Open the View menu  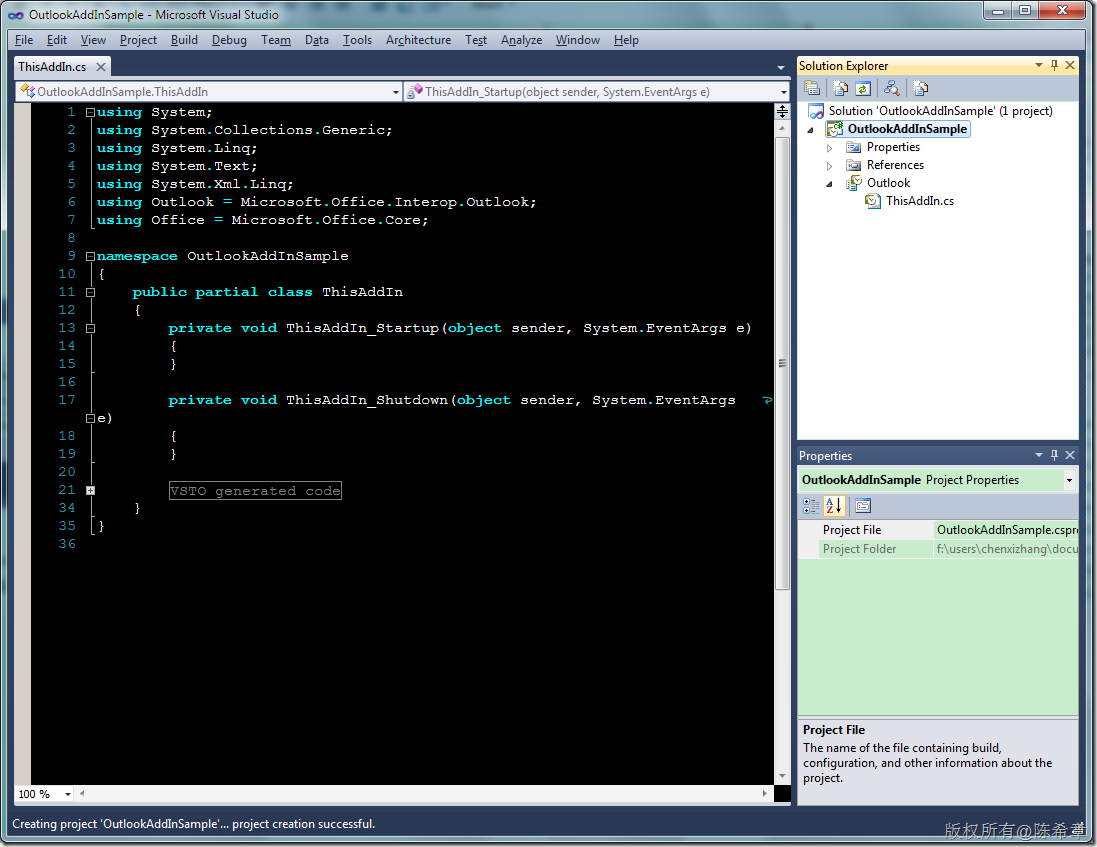[x=93, y=40]
